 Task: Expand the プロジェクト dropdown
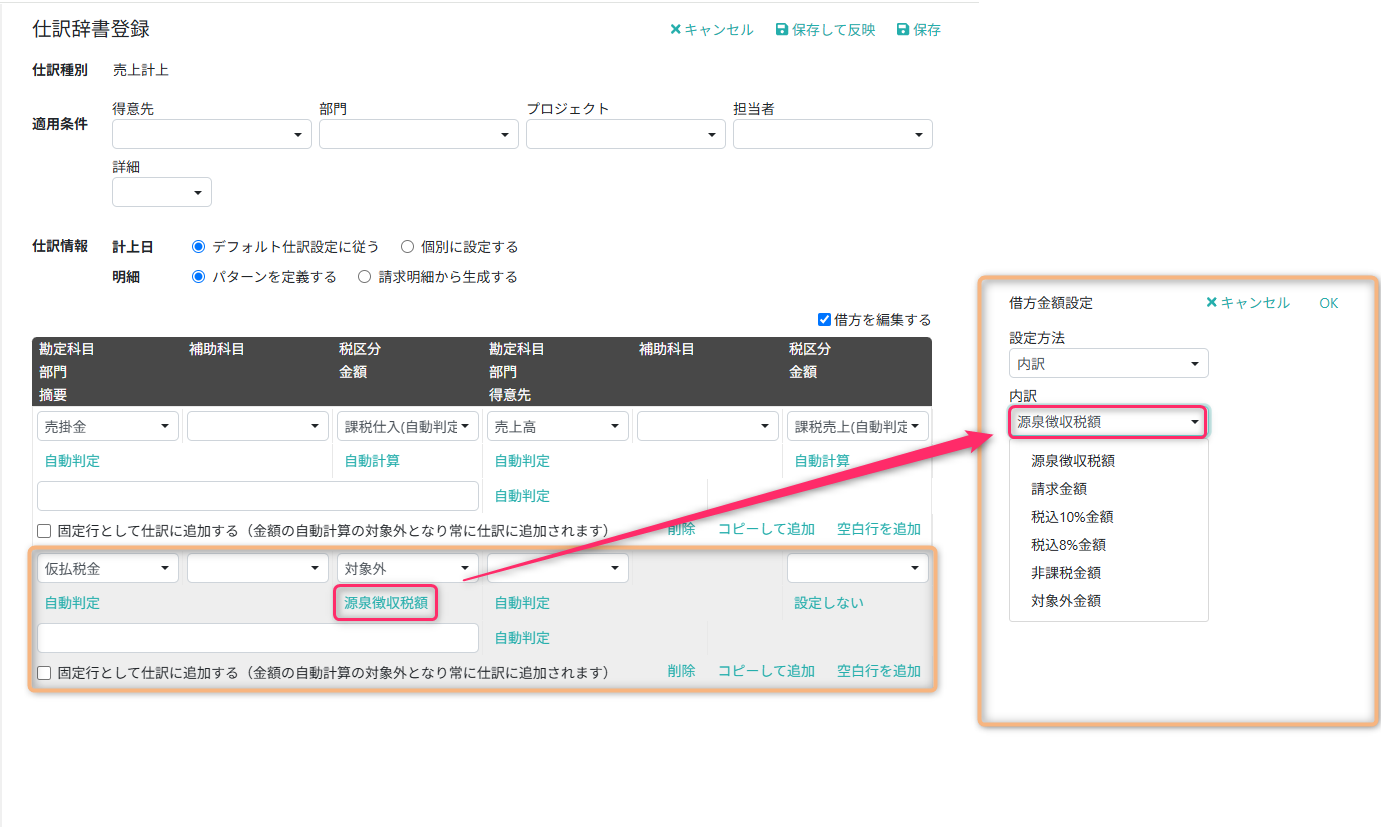click(625, 134)
